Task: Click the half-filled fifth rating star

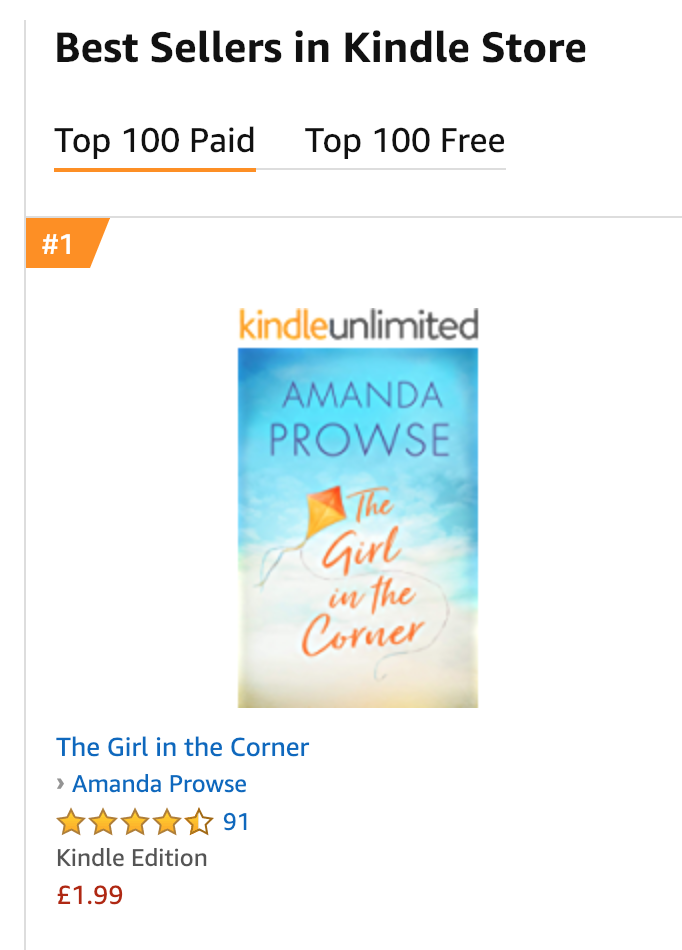Action: (199, 822)
